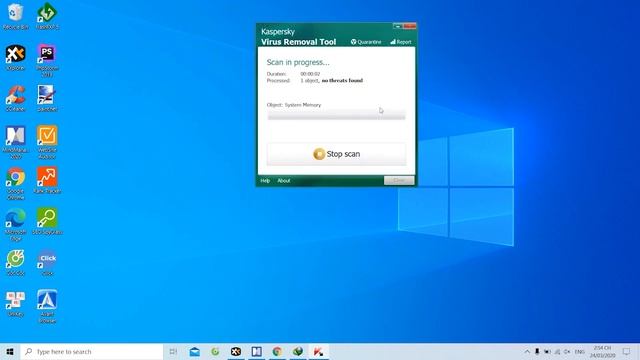This screenshot has width=640, height=360.
Task: Click the "Object: System Memory" label
Action: click(294, 105)
